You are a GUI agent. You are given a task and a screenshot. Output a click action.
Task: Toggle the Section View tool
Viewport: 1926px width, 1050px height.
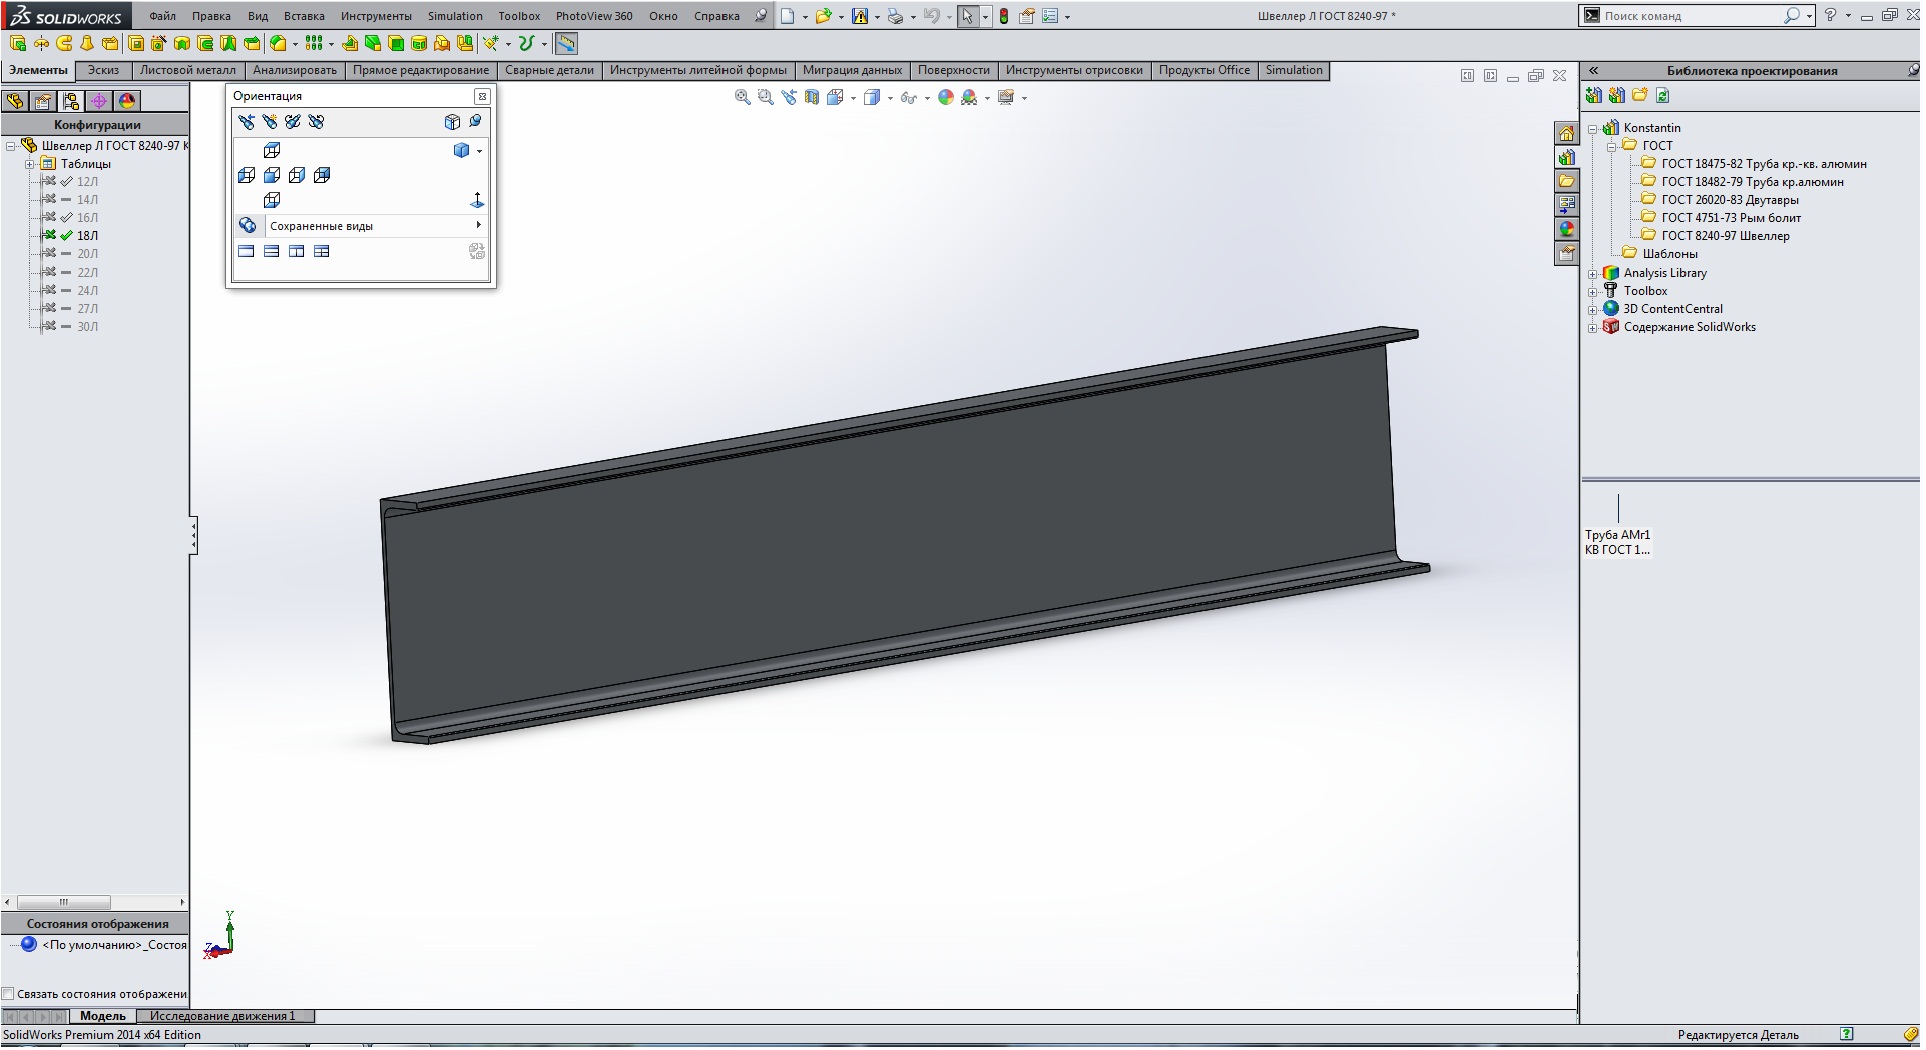812,97
